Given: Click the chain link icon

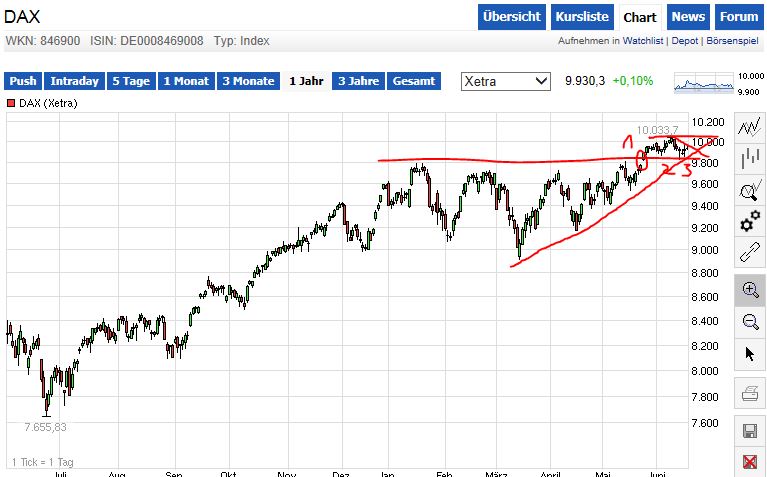Looking at the screenshot, I should click(749, 252).
